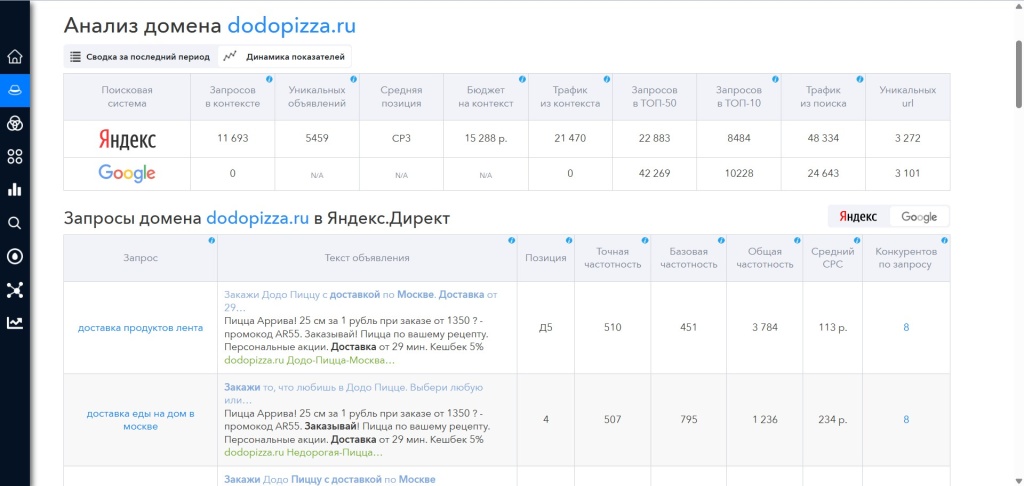Open competitors count 8 for доставка продуктов лента
The width and height of the screenshot is (1024, 486).
click(906, 328)
